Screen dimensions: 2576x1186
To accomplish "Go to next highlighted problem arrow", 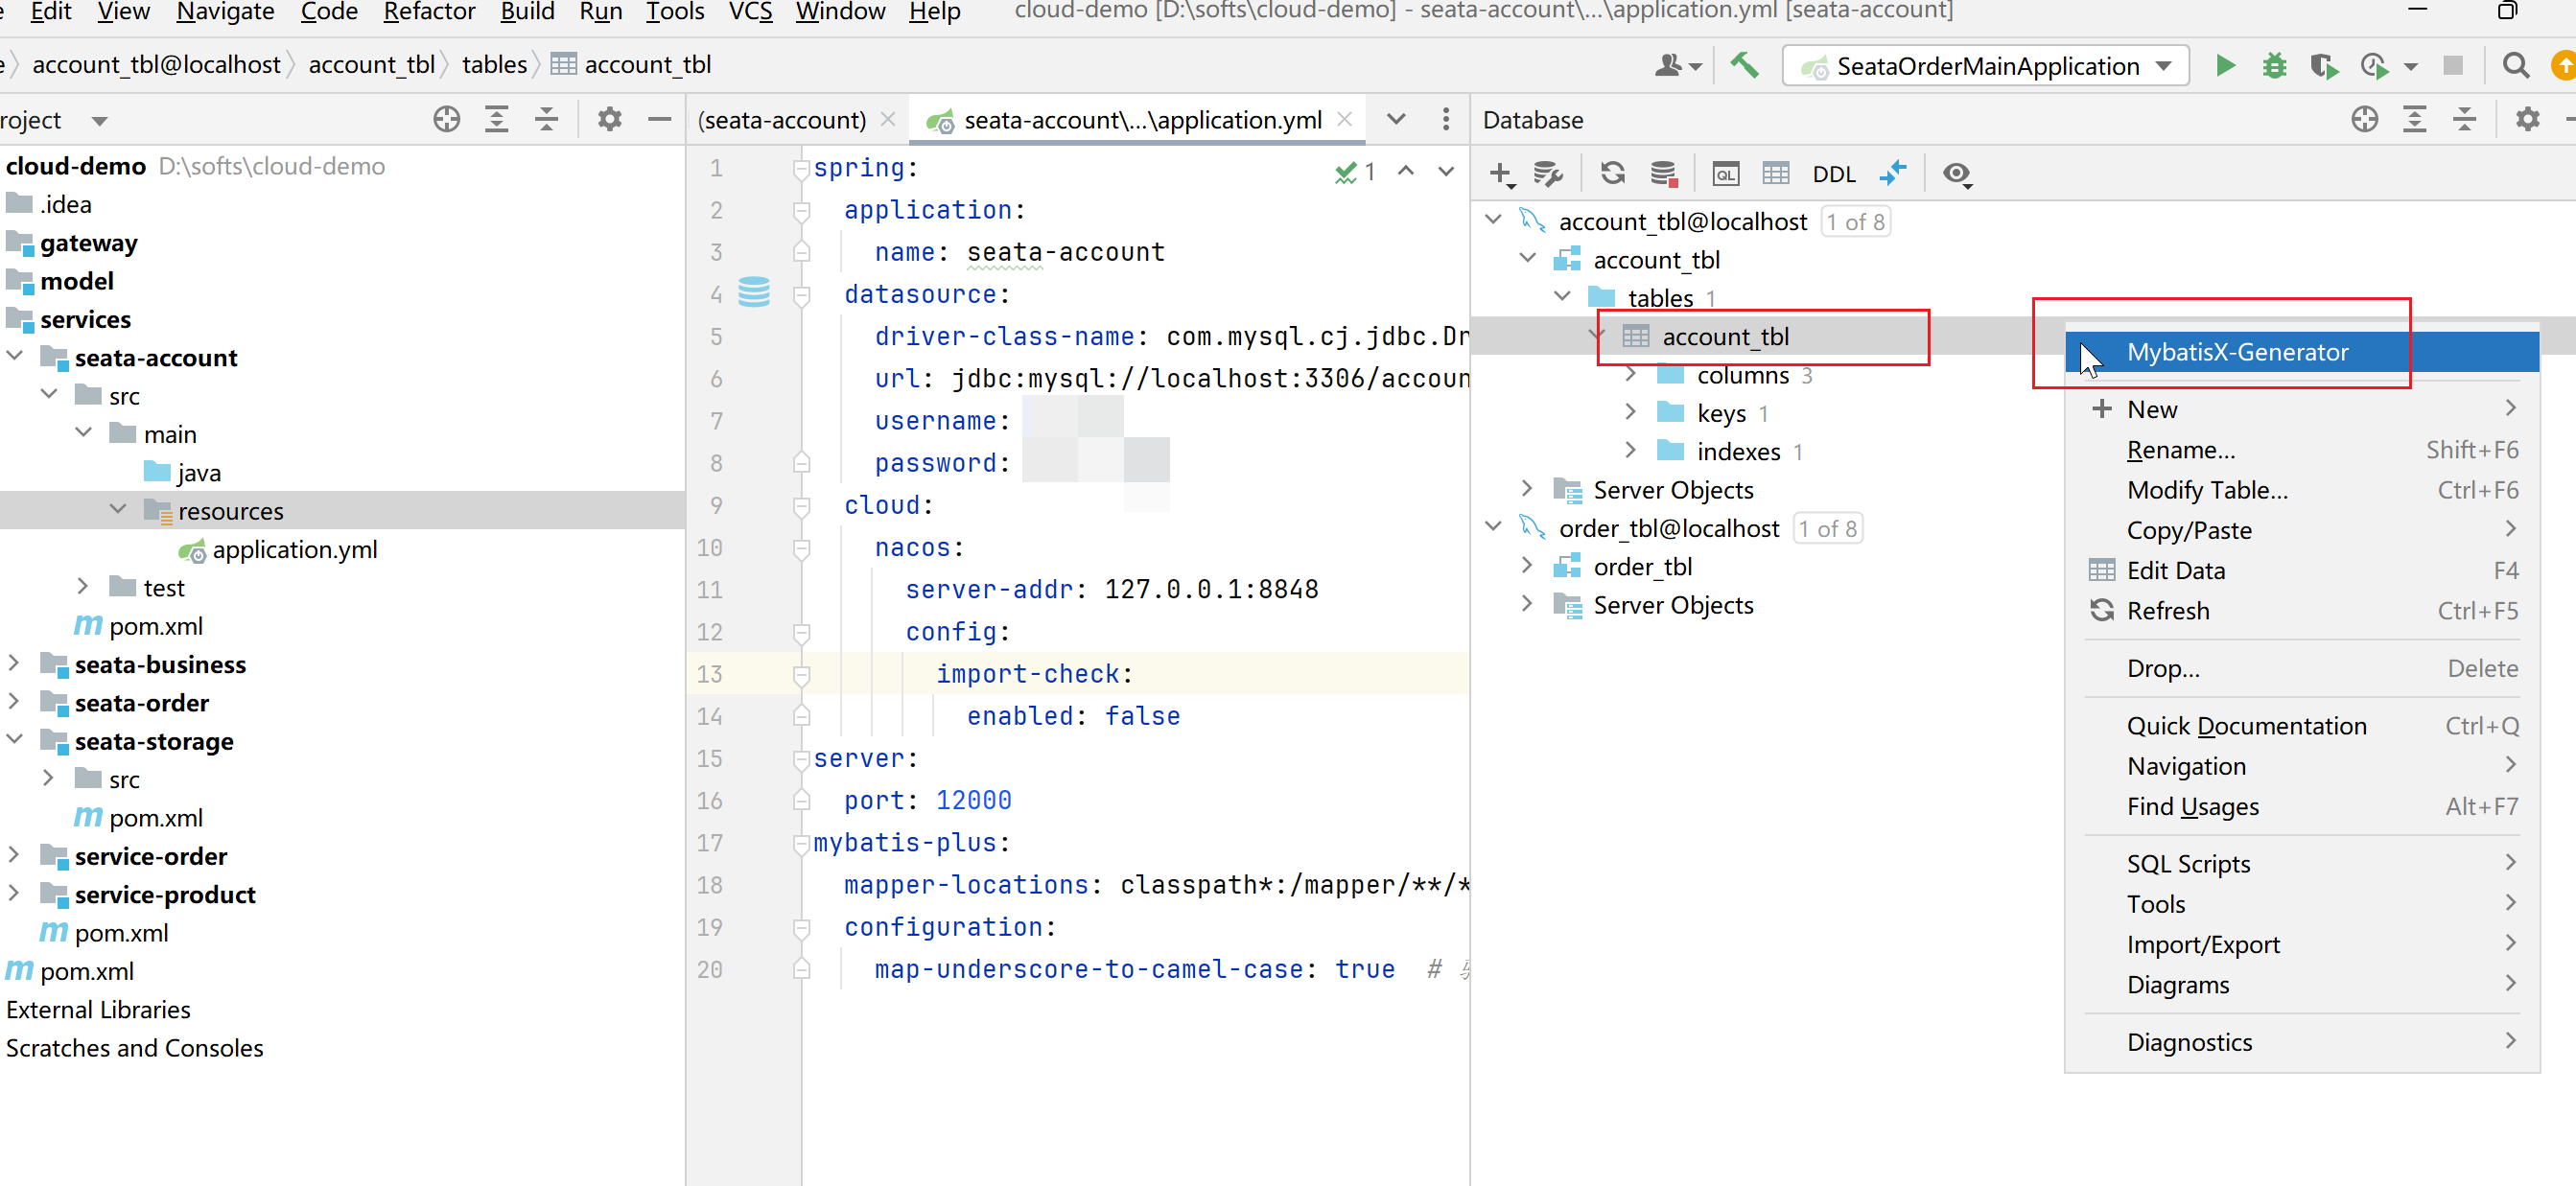I will [1446, 171].
